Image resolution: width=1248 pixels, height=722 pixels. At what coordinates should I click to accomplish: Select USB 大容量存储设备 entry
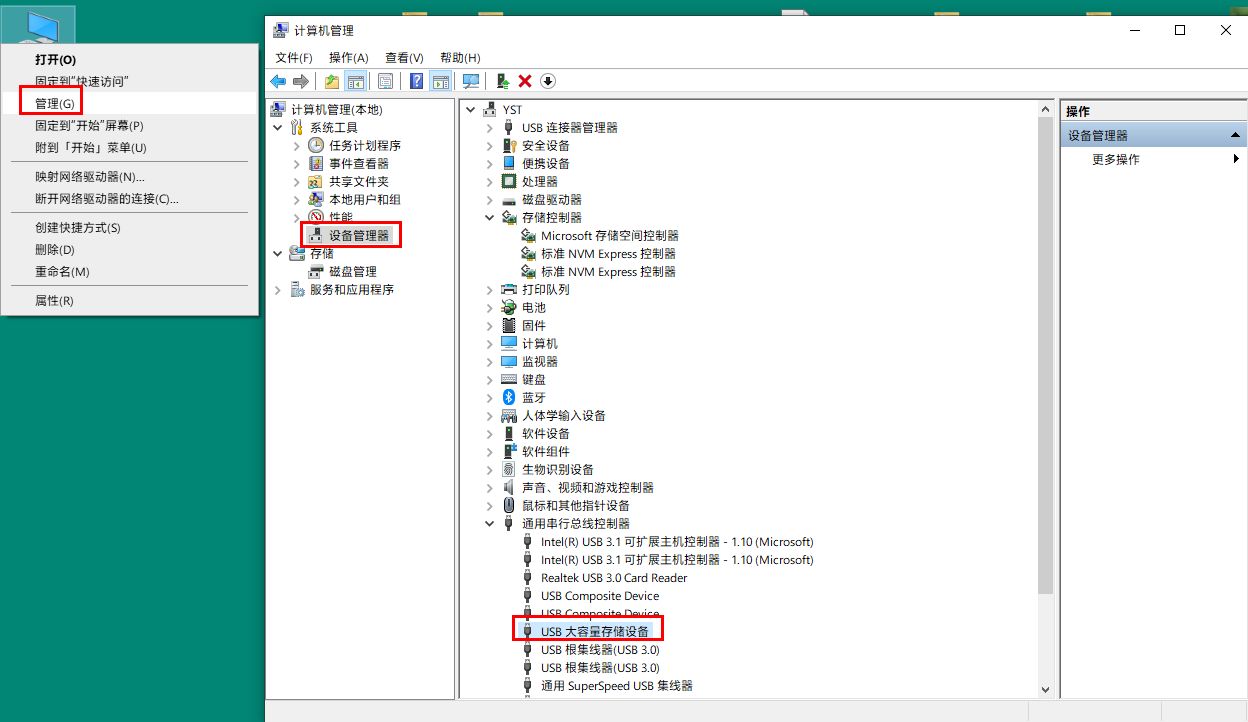(x=594, y=631)
